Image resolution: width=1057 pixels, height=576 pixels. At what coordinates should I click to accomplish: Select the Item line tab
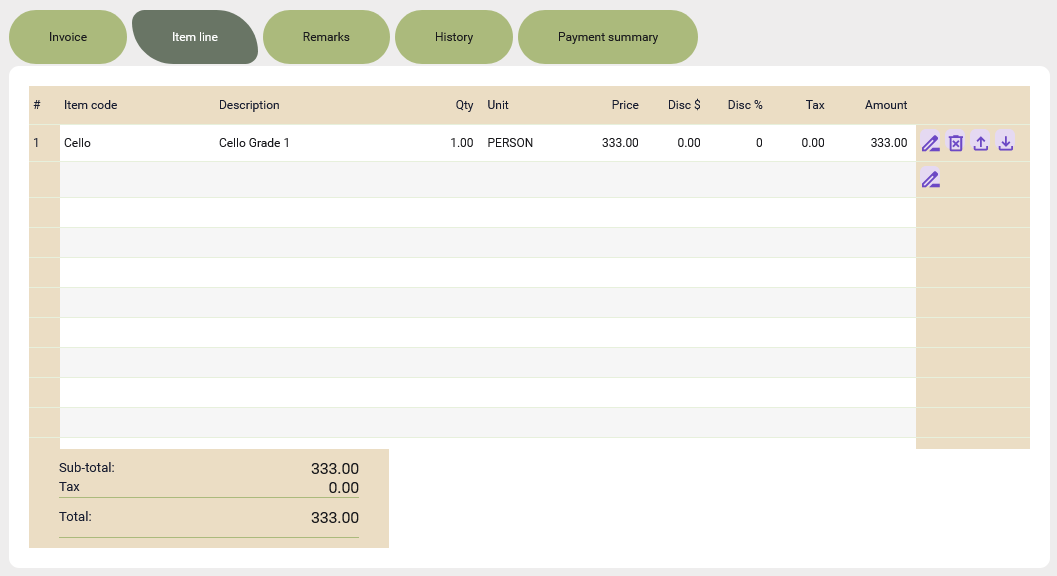pyautogui.click(x=195, y=37)
